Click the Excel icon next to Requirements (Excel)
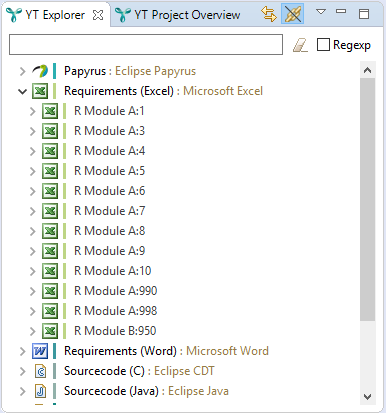The width and height of the screenshot is (386, 413). pos(40,91)
